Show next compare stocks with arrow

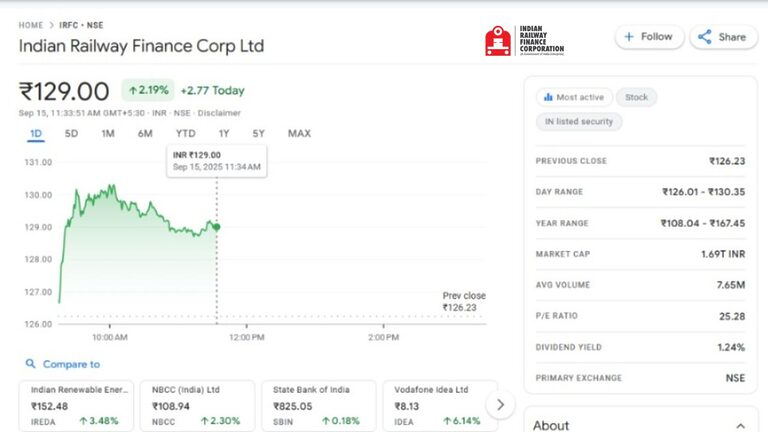tap(499, 405)
